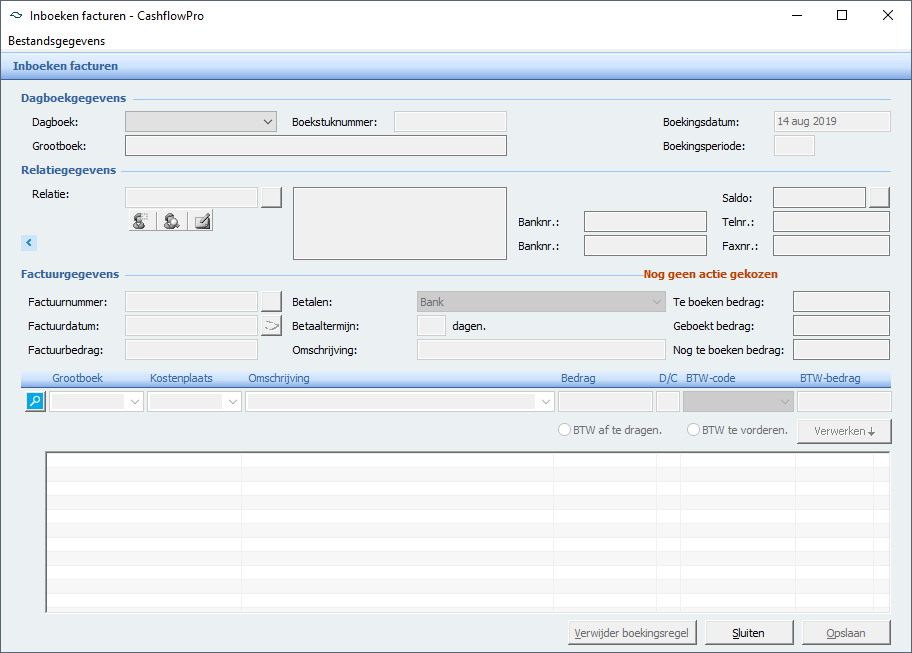Viewport: 912px width, 653px height.
Task: Click the lookup button beside Relatie field
Action: pyautogui.click(x=271, y=197)
